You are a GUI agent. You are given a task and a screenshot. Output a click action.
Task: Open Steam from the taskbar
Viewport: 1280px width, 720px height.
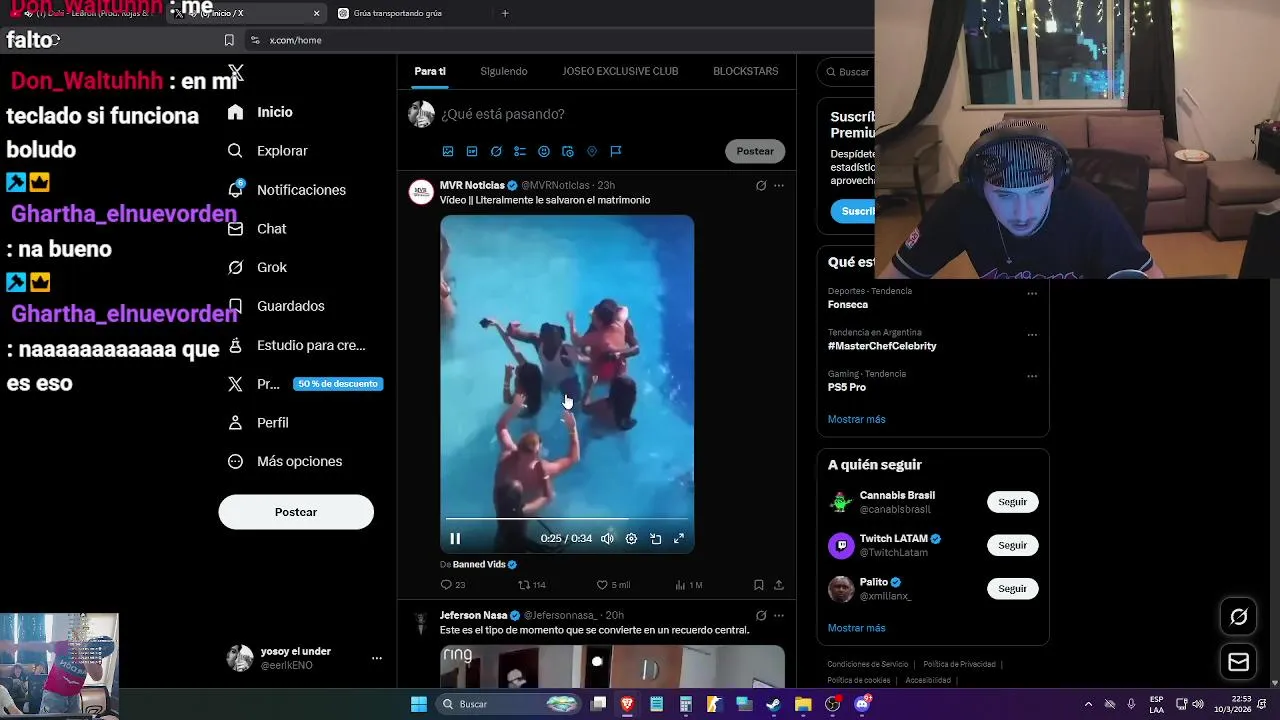click(773, 704)
